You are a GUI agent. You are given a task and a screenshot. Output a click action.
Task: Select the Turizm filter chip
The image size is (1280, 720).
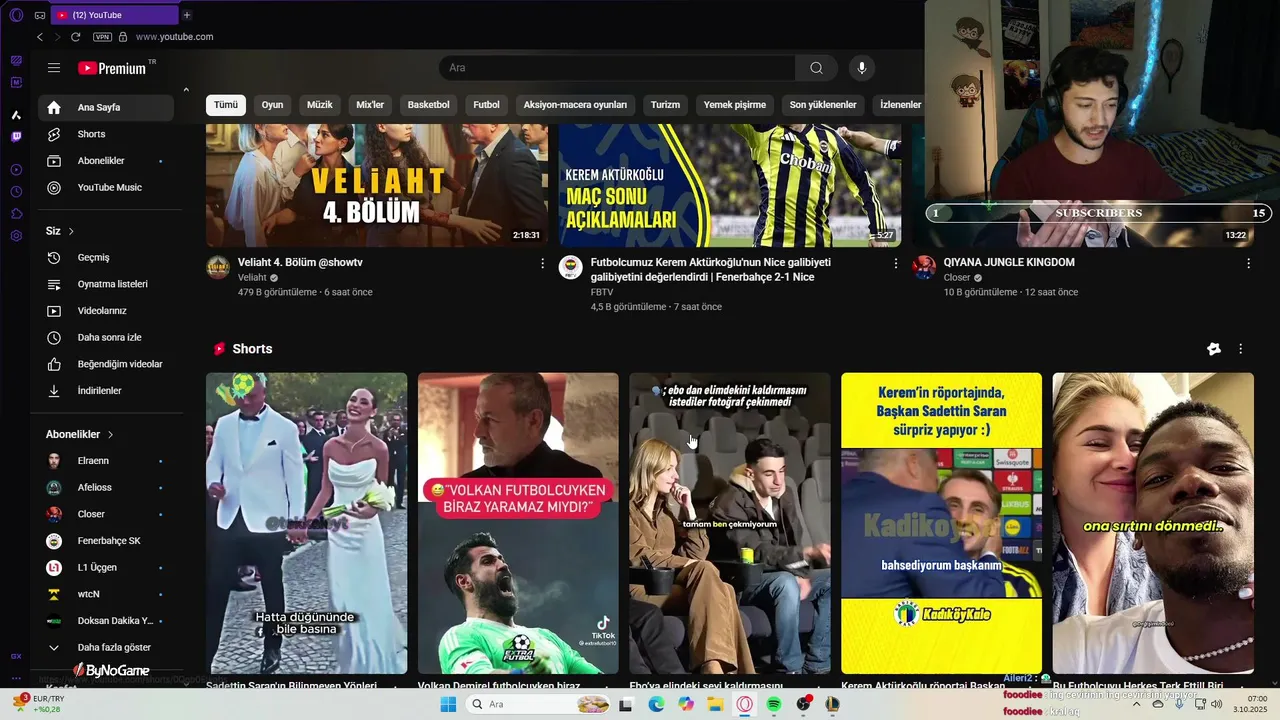point(665,105)
